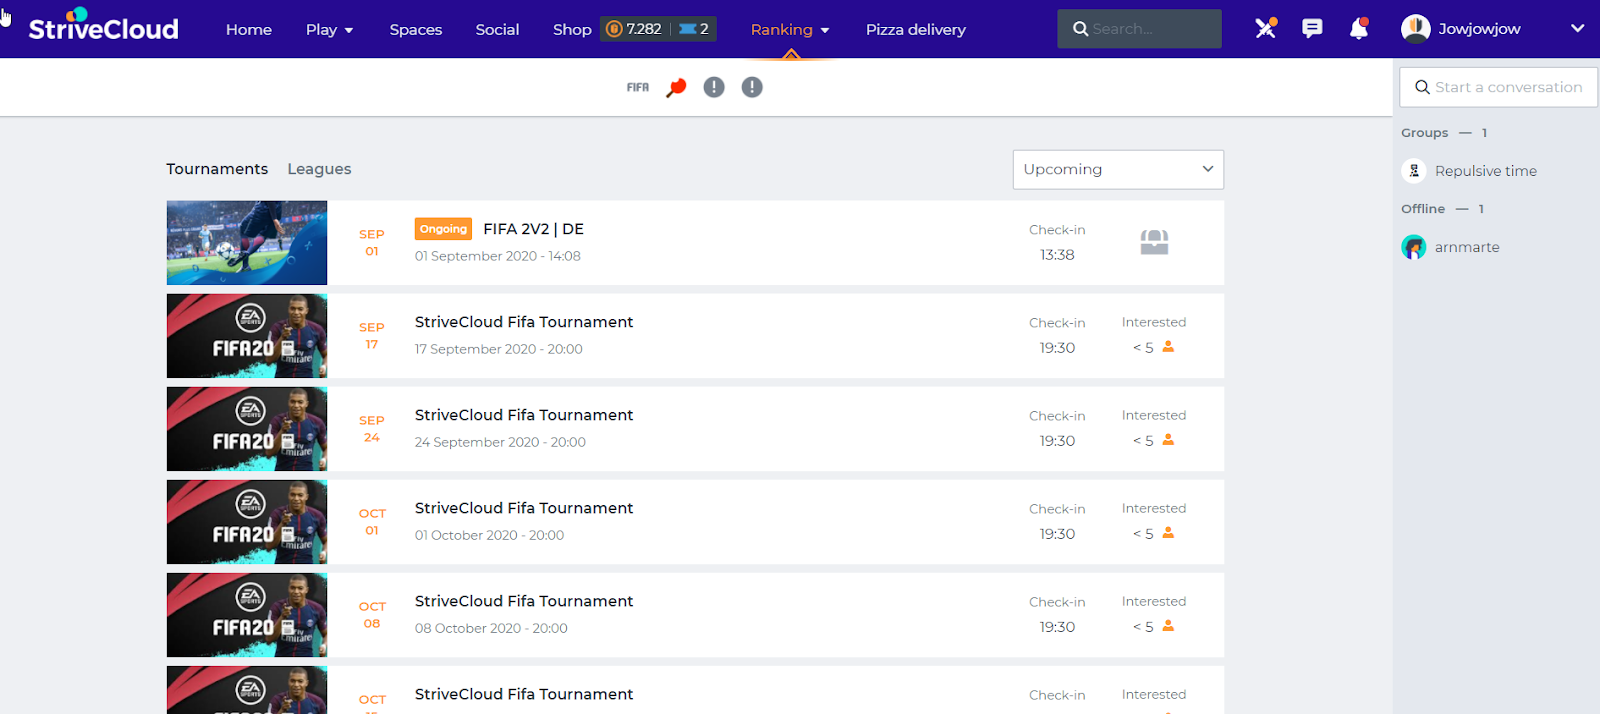Open the notifications bell
Viewport: 1600px width, 714px height.
[1358, 29]
